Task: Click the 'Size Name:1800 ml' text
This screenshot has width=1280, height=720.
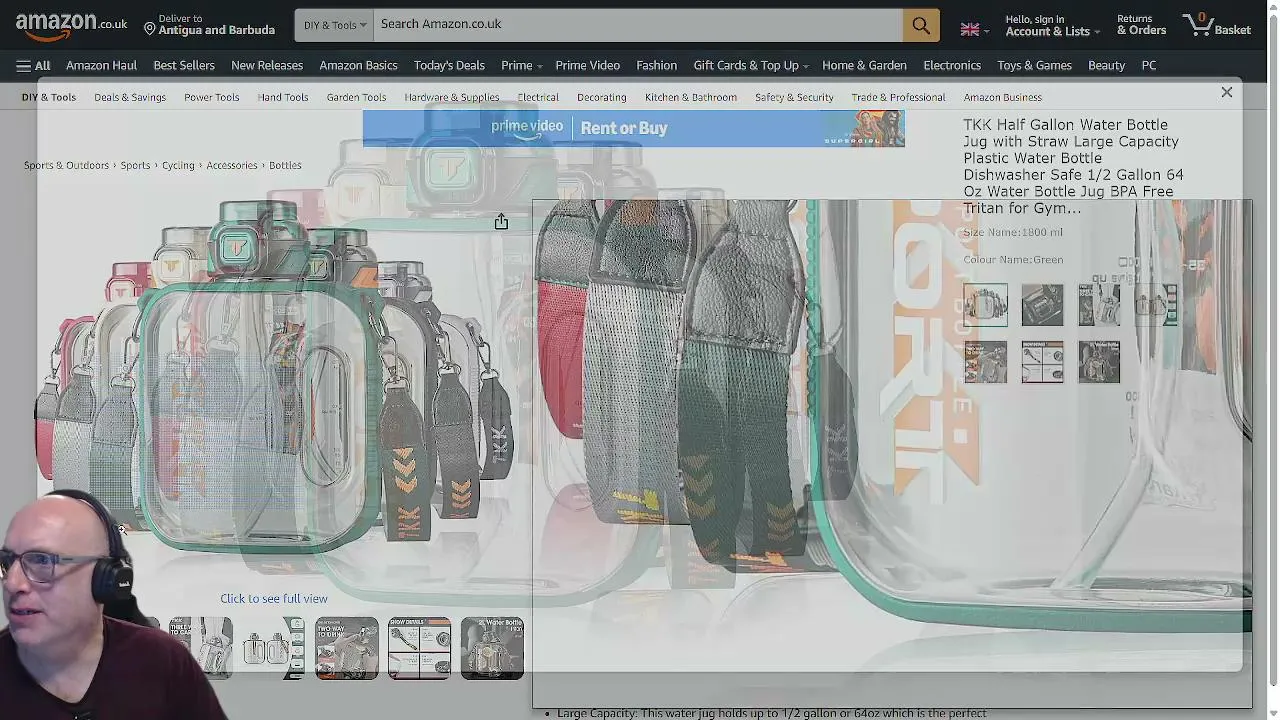Action: (x=1013, y=233)
